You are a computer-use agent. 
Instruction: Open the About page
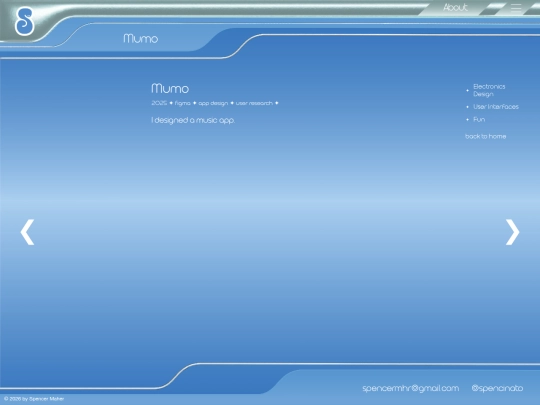coord(455,7)
